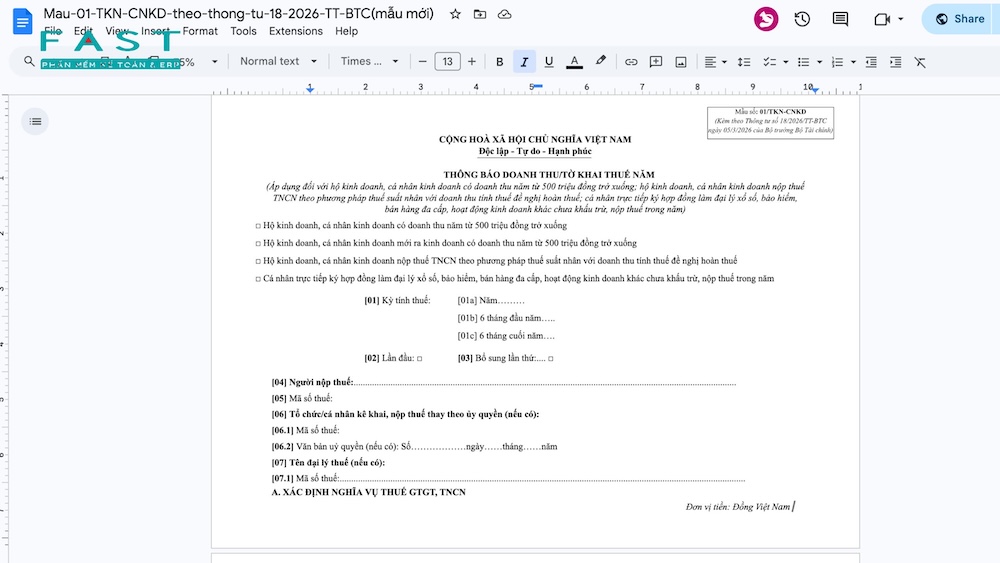Open the Help menu
This screenshot has width=1000, height=563.
[346, 31]
